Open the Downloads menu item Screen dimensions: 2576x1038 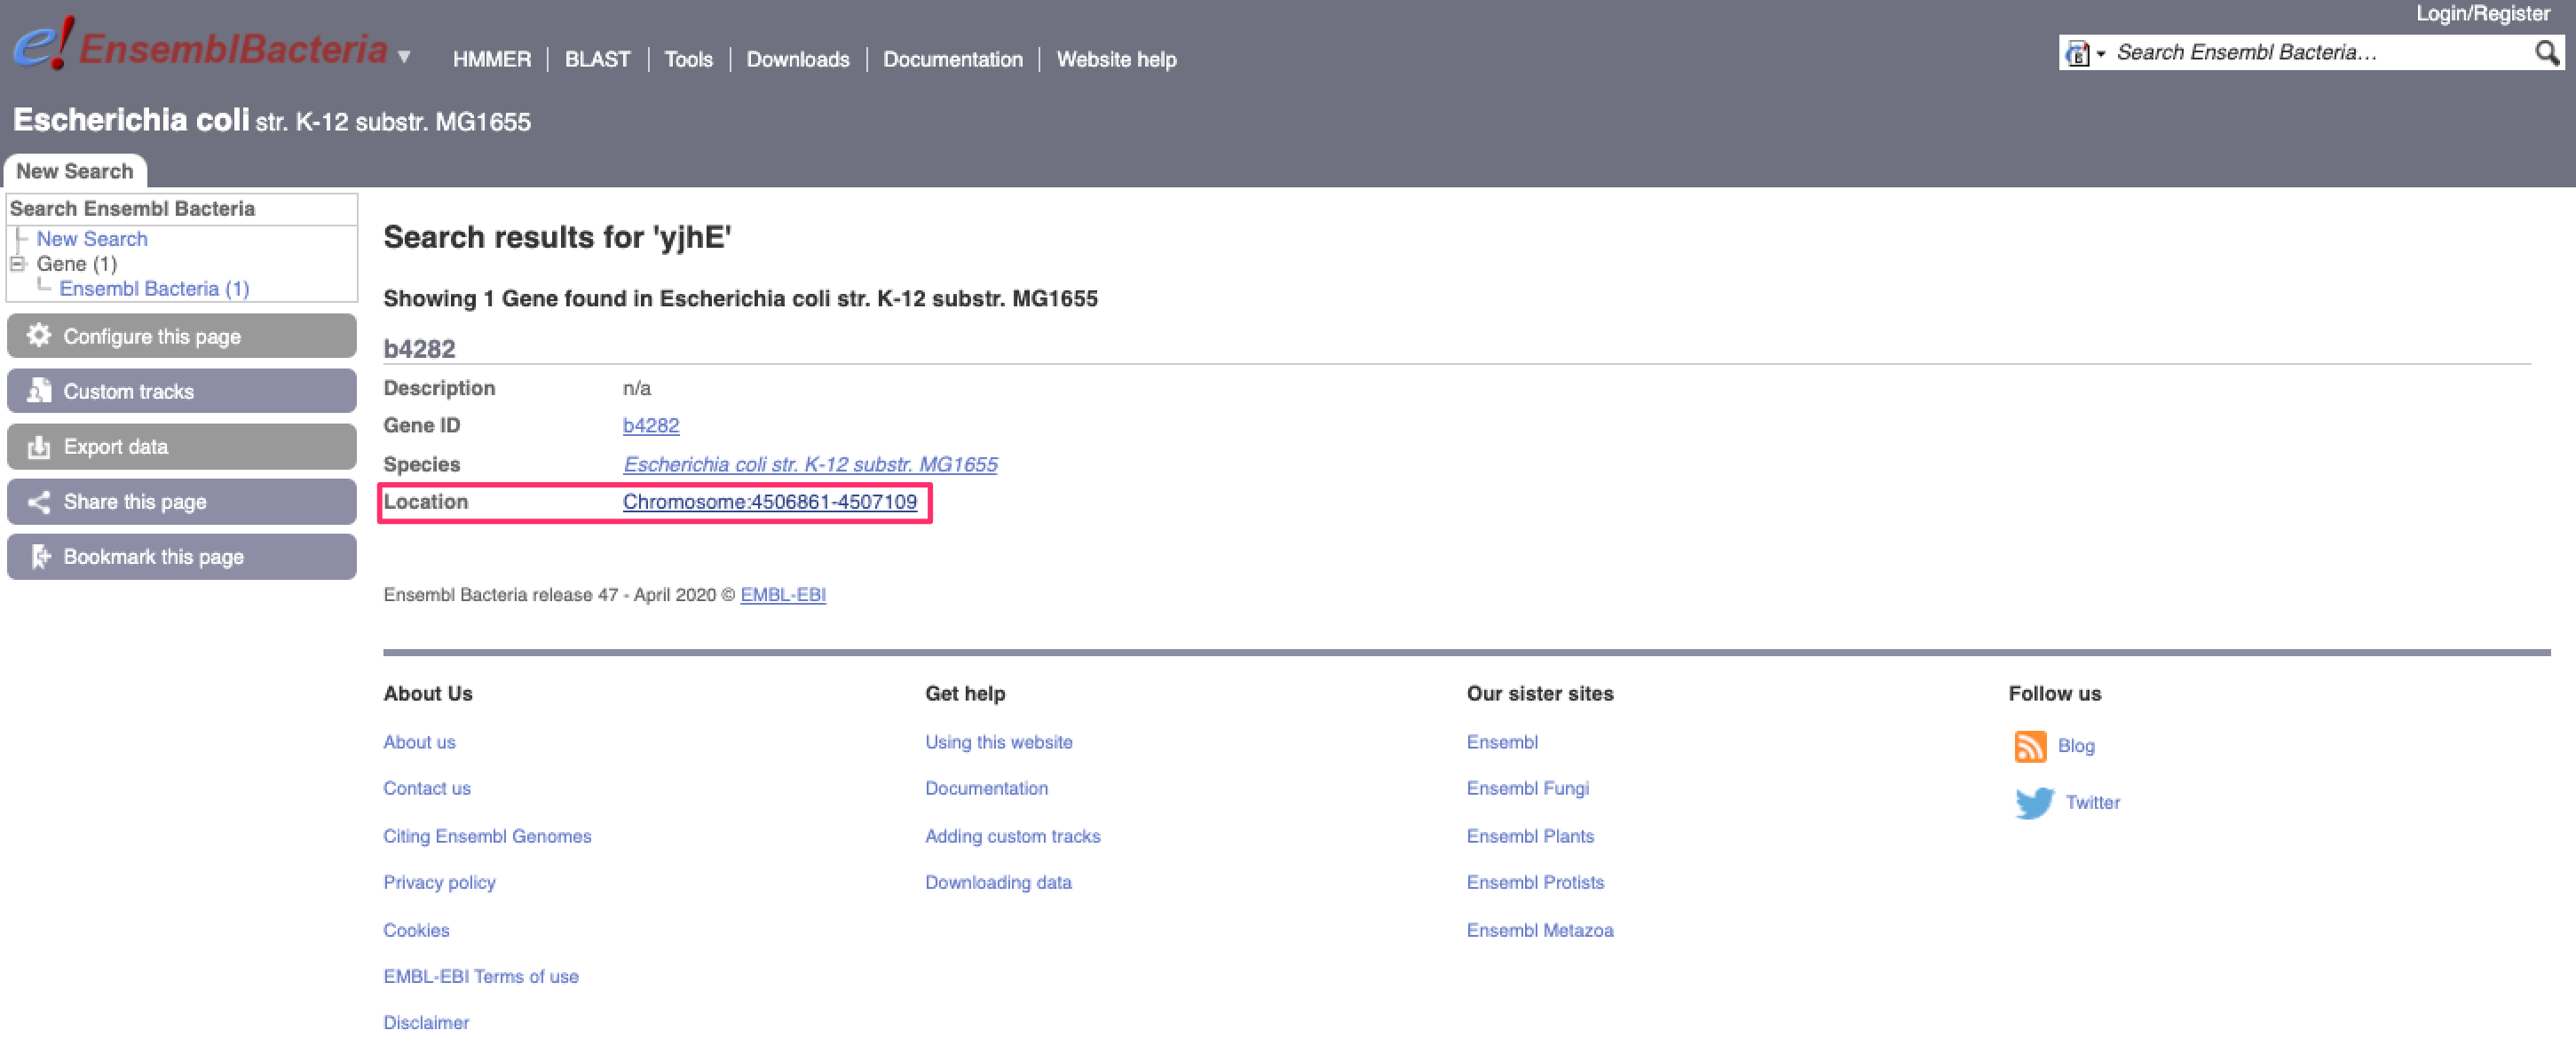797,59
